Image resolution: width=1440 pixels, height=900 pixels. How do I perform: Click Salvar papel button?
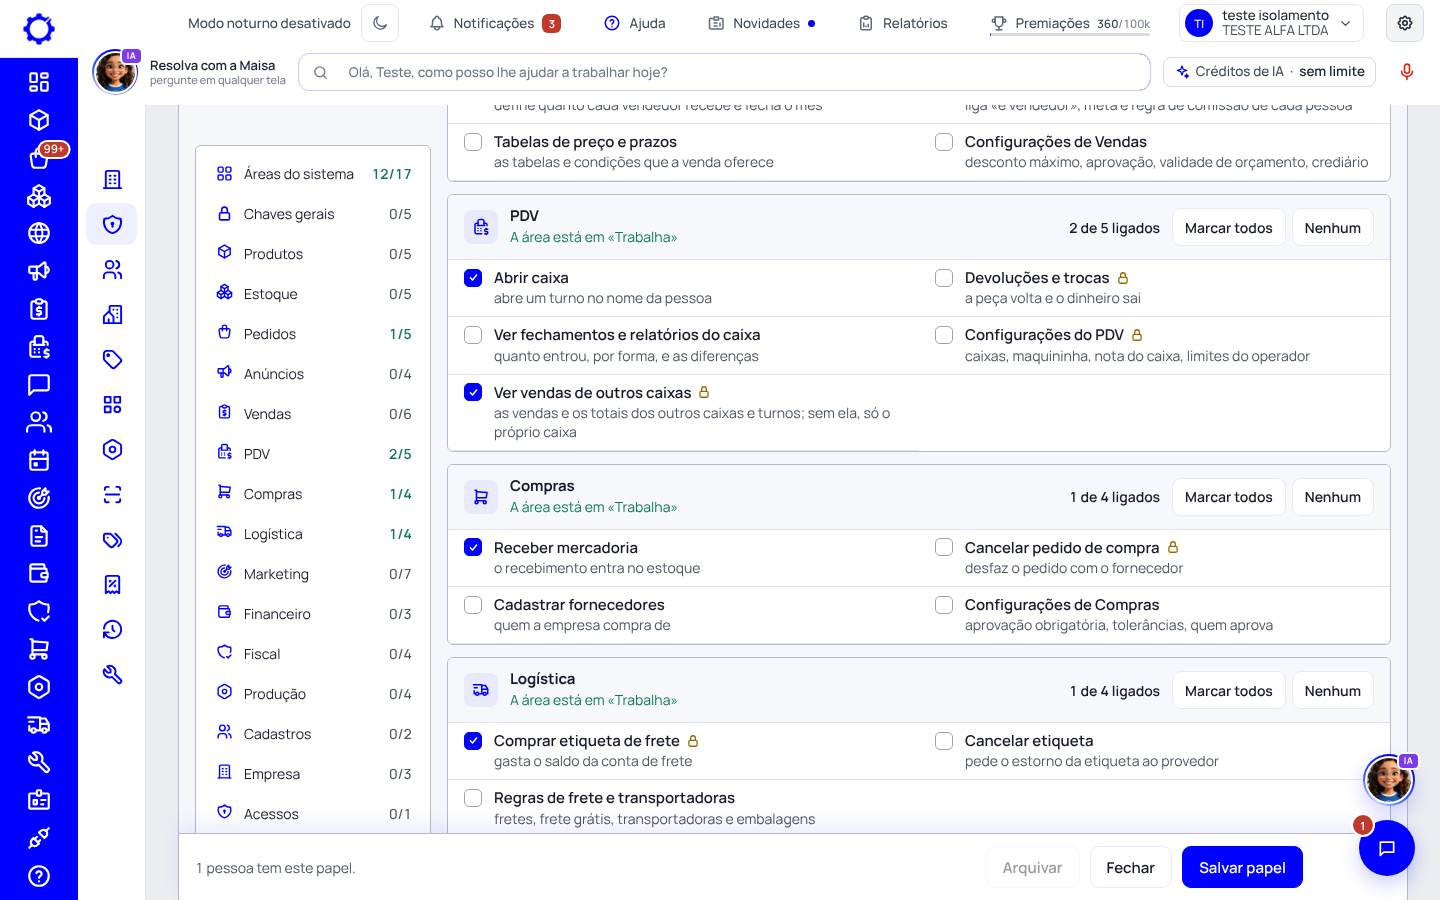click(1242, 867)
